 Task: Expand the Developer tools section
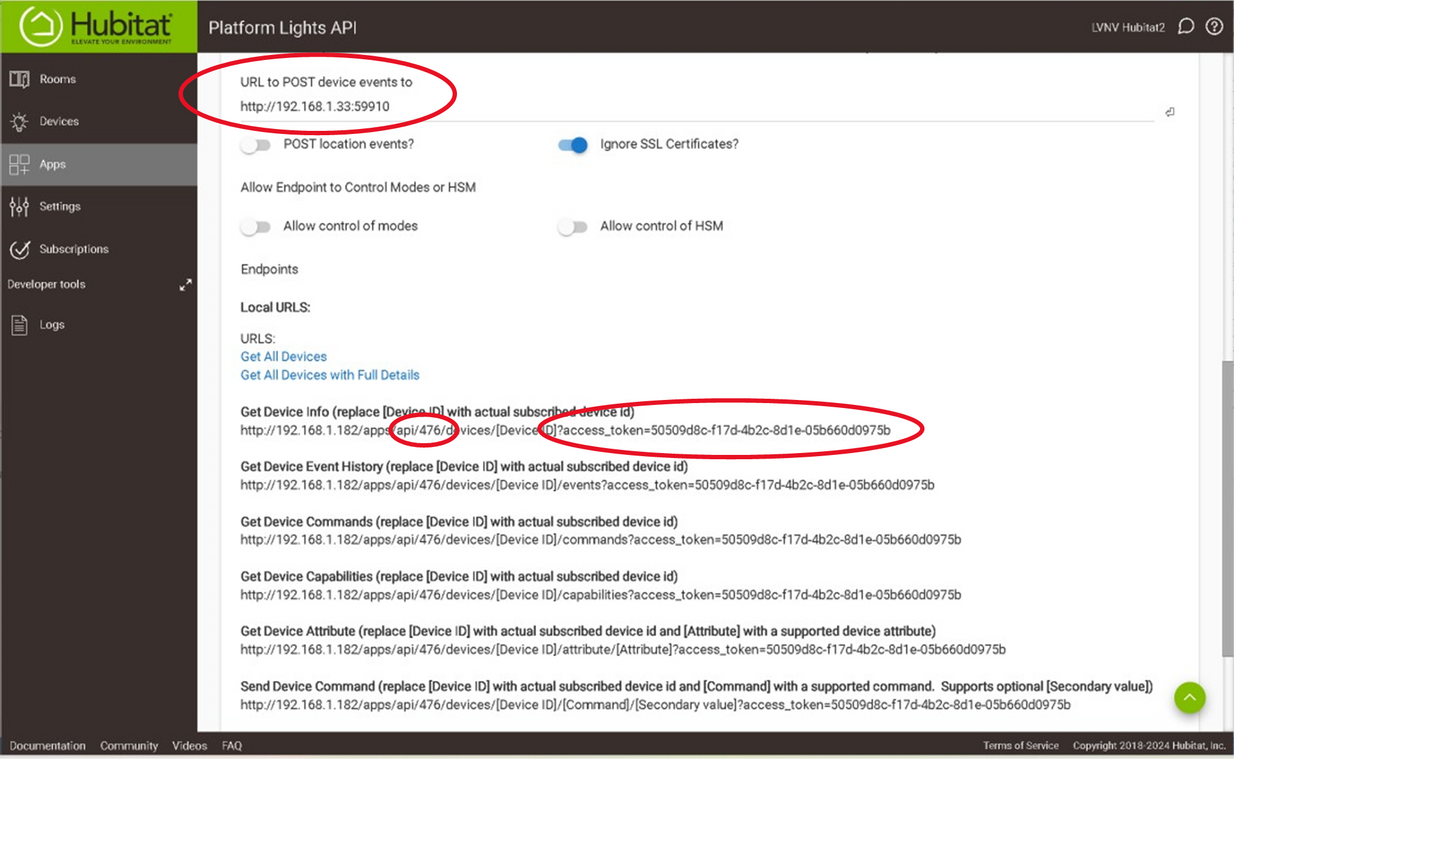[x=185, y=285]
